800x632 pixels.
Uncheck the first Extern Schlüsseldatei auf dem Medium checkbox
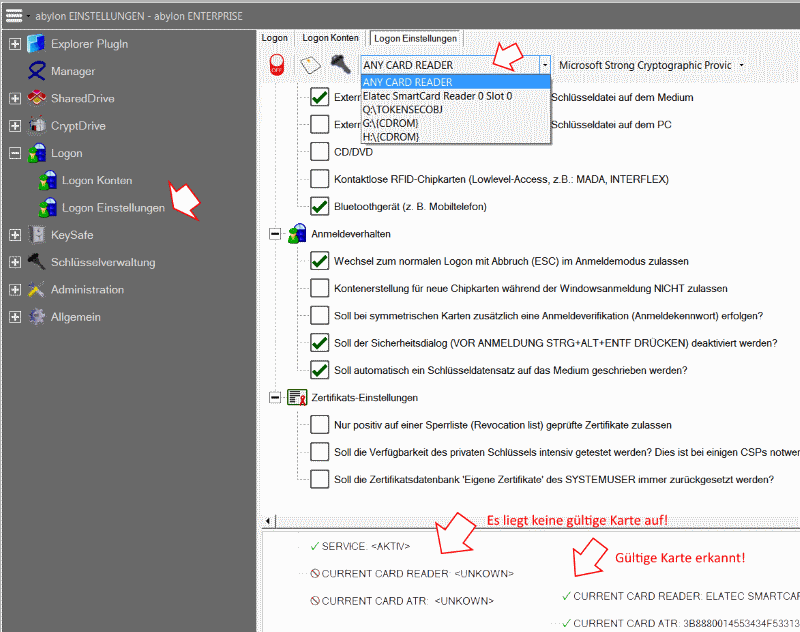tap(319, 97)
